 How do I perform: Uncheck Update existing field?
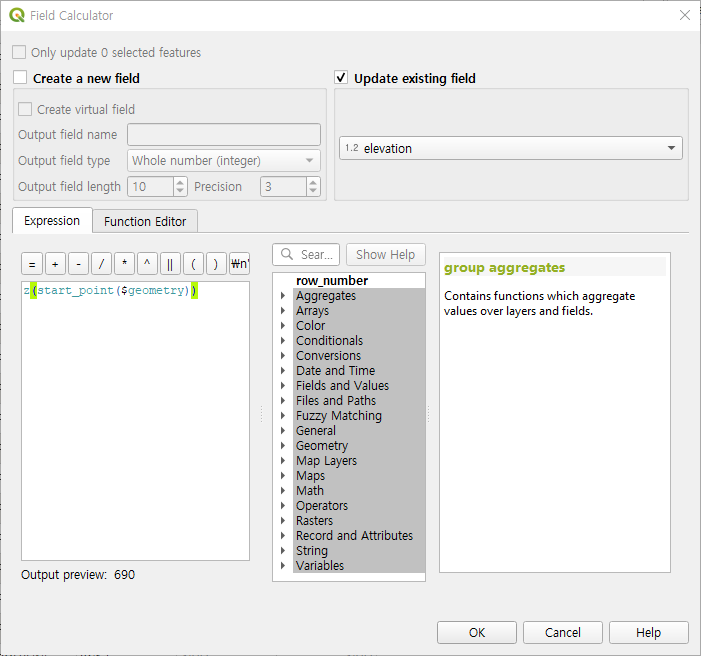tap(341, 78)
